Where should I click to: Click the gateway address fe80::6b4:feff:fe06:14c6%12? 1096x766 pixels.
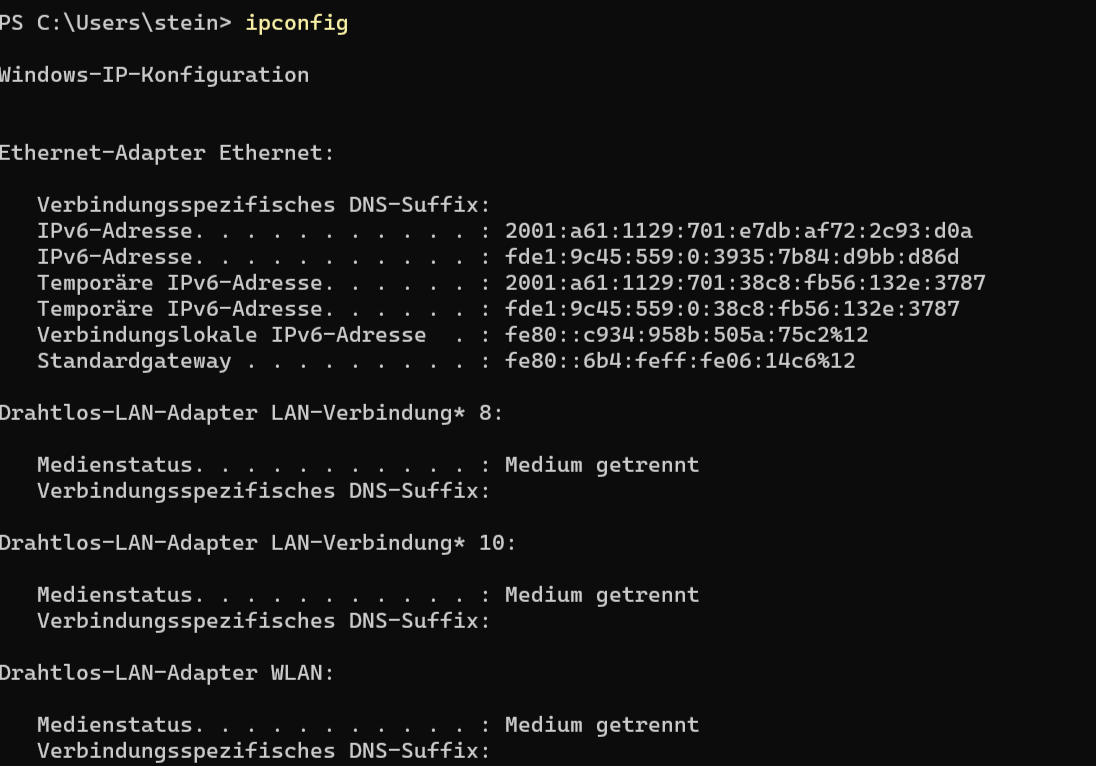point(680,361)
